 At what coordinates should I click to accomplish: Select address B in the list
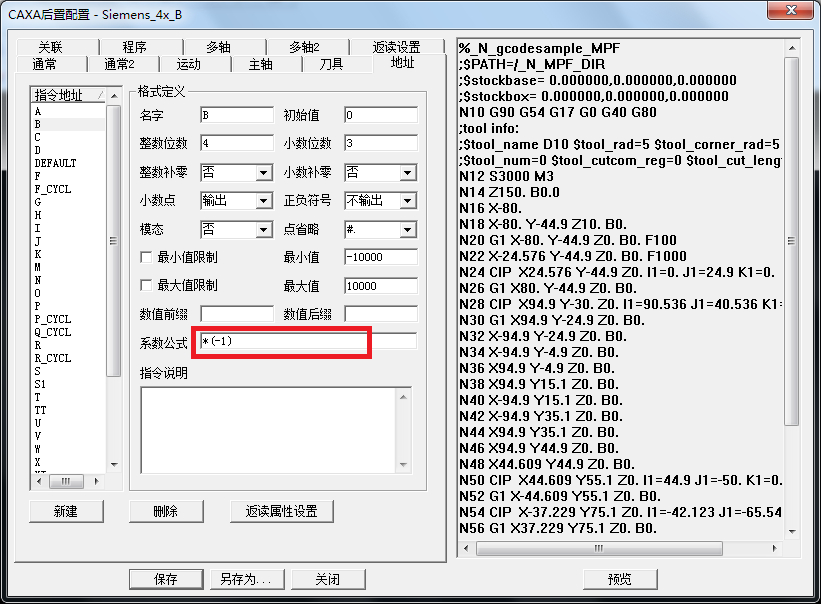coord(68,125)
